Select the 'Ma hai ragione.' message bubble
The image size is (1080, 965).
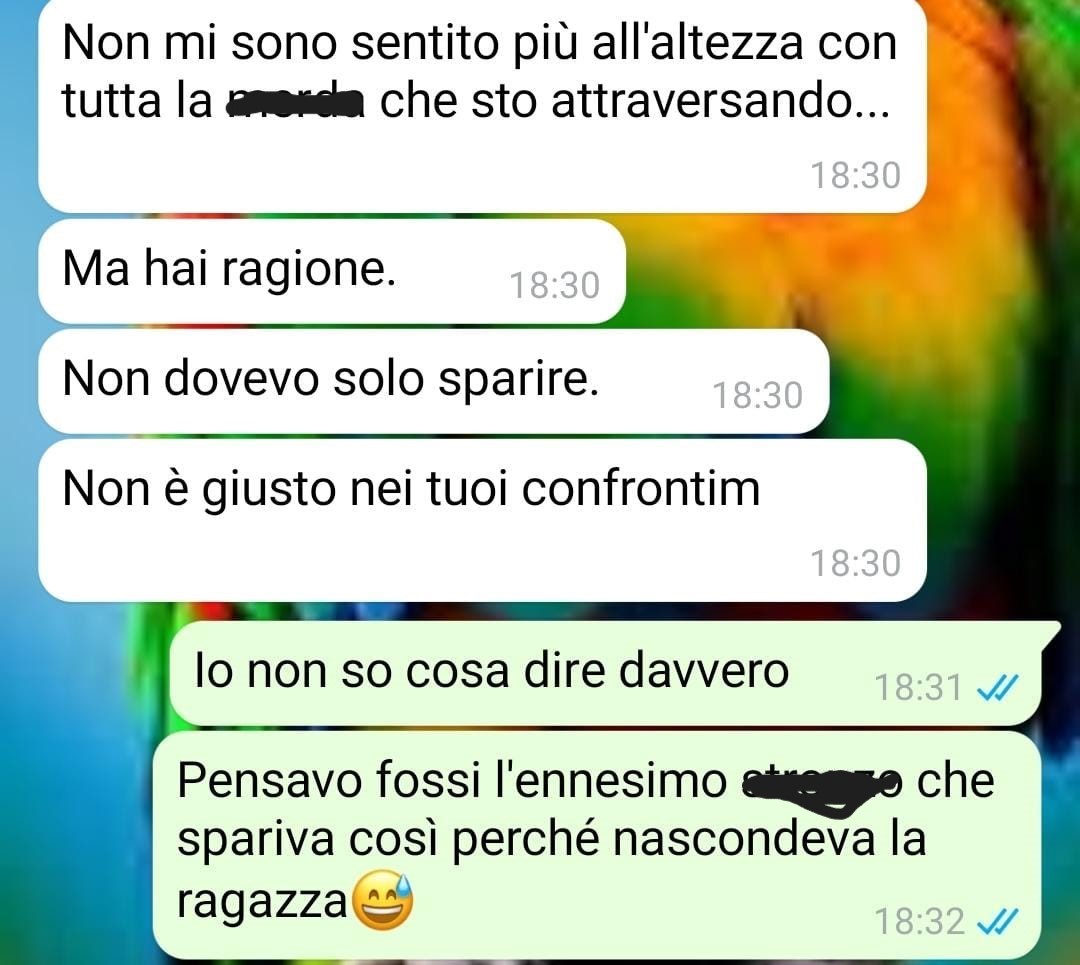point(332,271)
